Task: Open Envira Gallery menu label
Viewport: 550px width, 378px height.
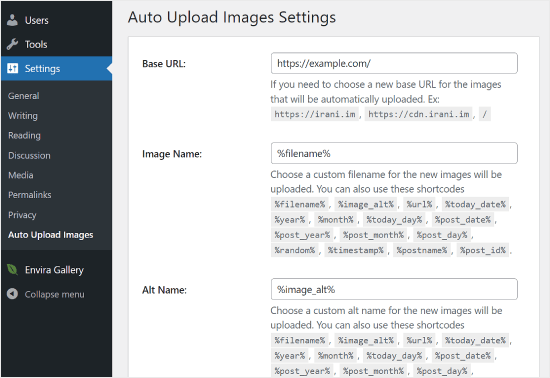Action: coord(54,270)
